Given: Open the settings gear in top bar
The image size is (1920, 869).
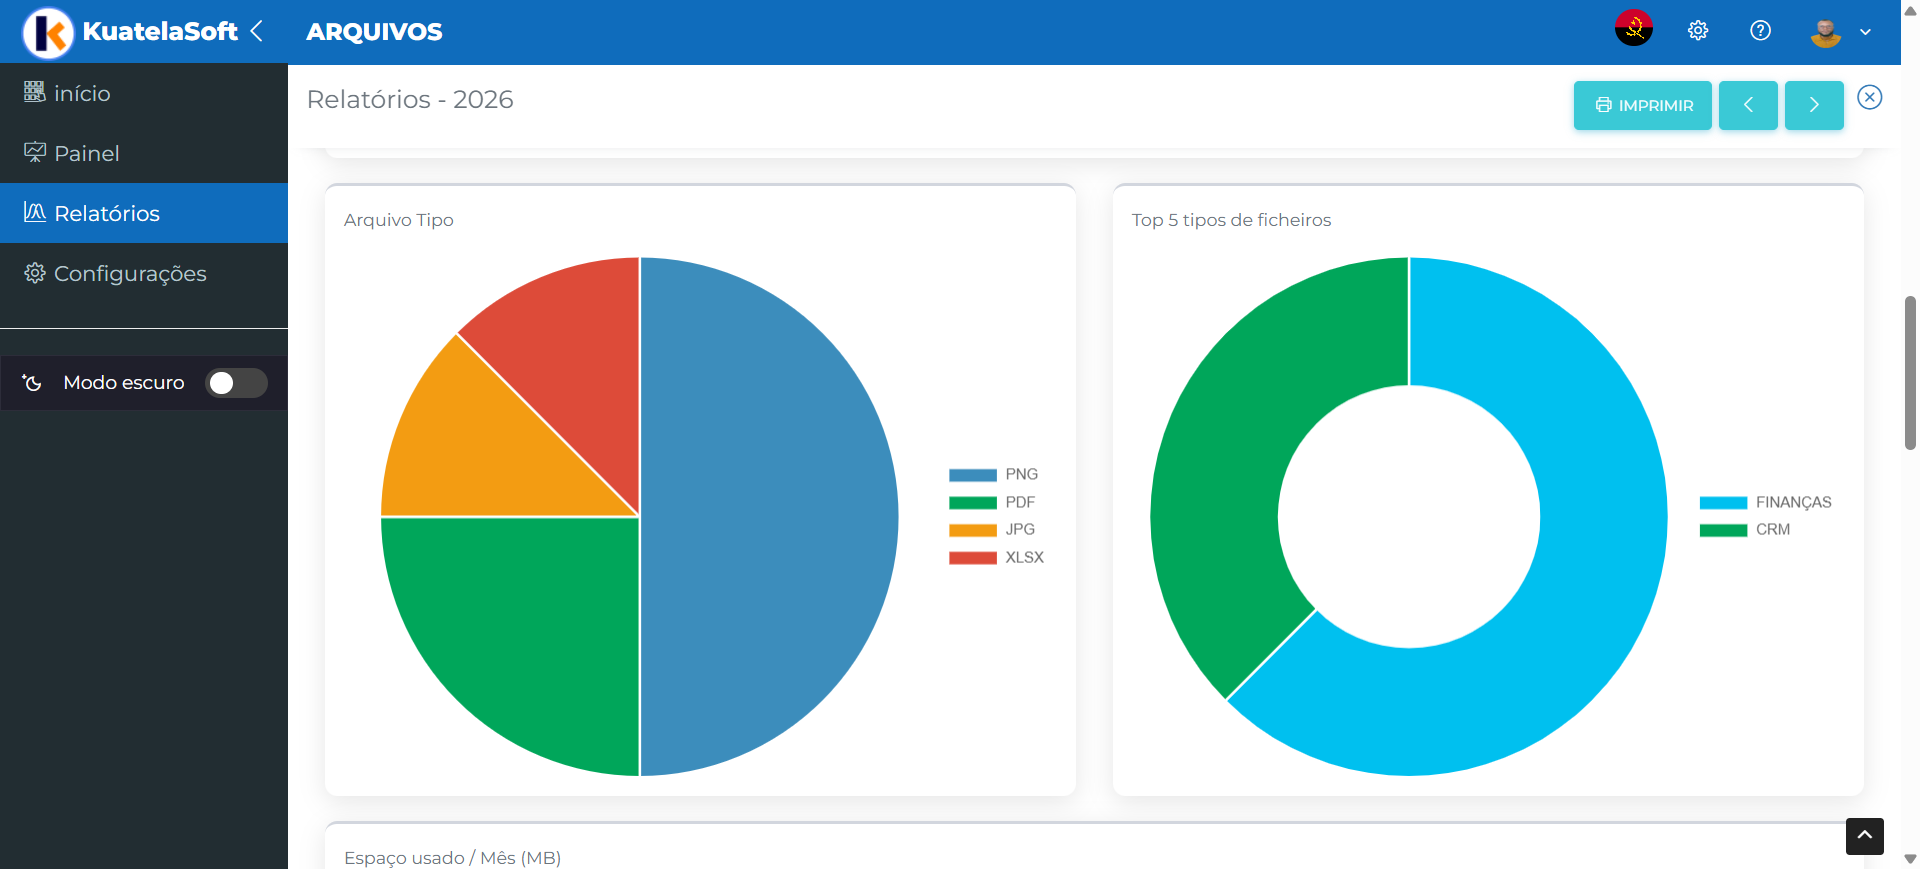Looking at the screenshot, I should 1698,31.
